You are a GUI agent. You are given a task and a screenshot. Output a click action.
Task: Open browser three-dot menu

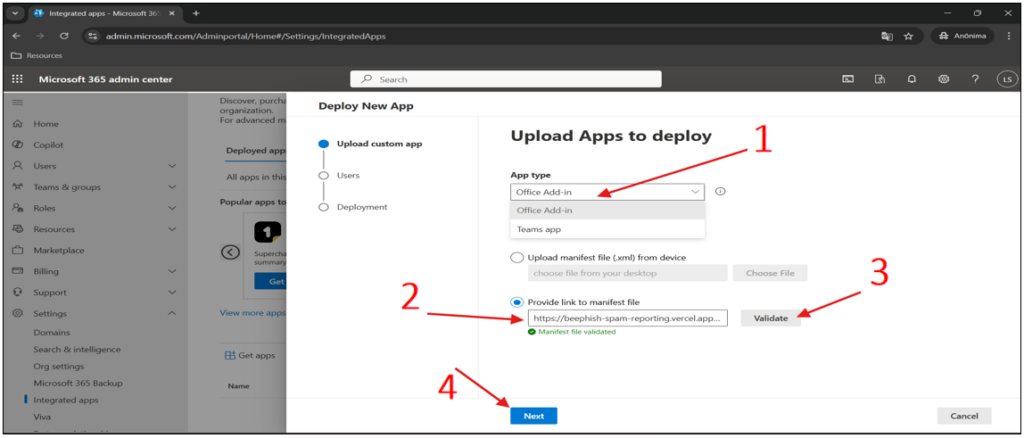tap(1008, 37)
